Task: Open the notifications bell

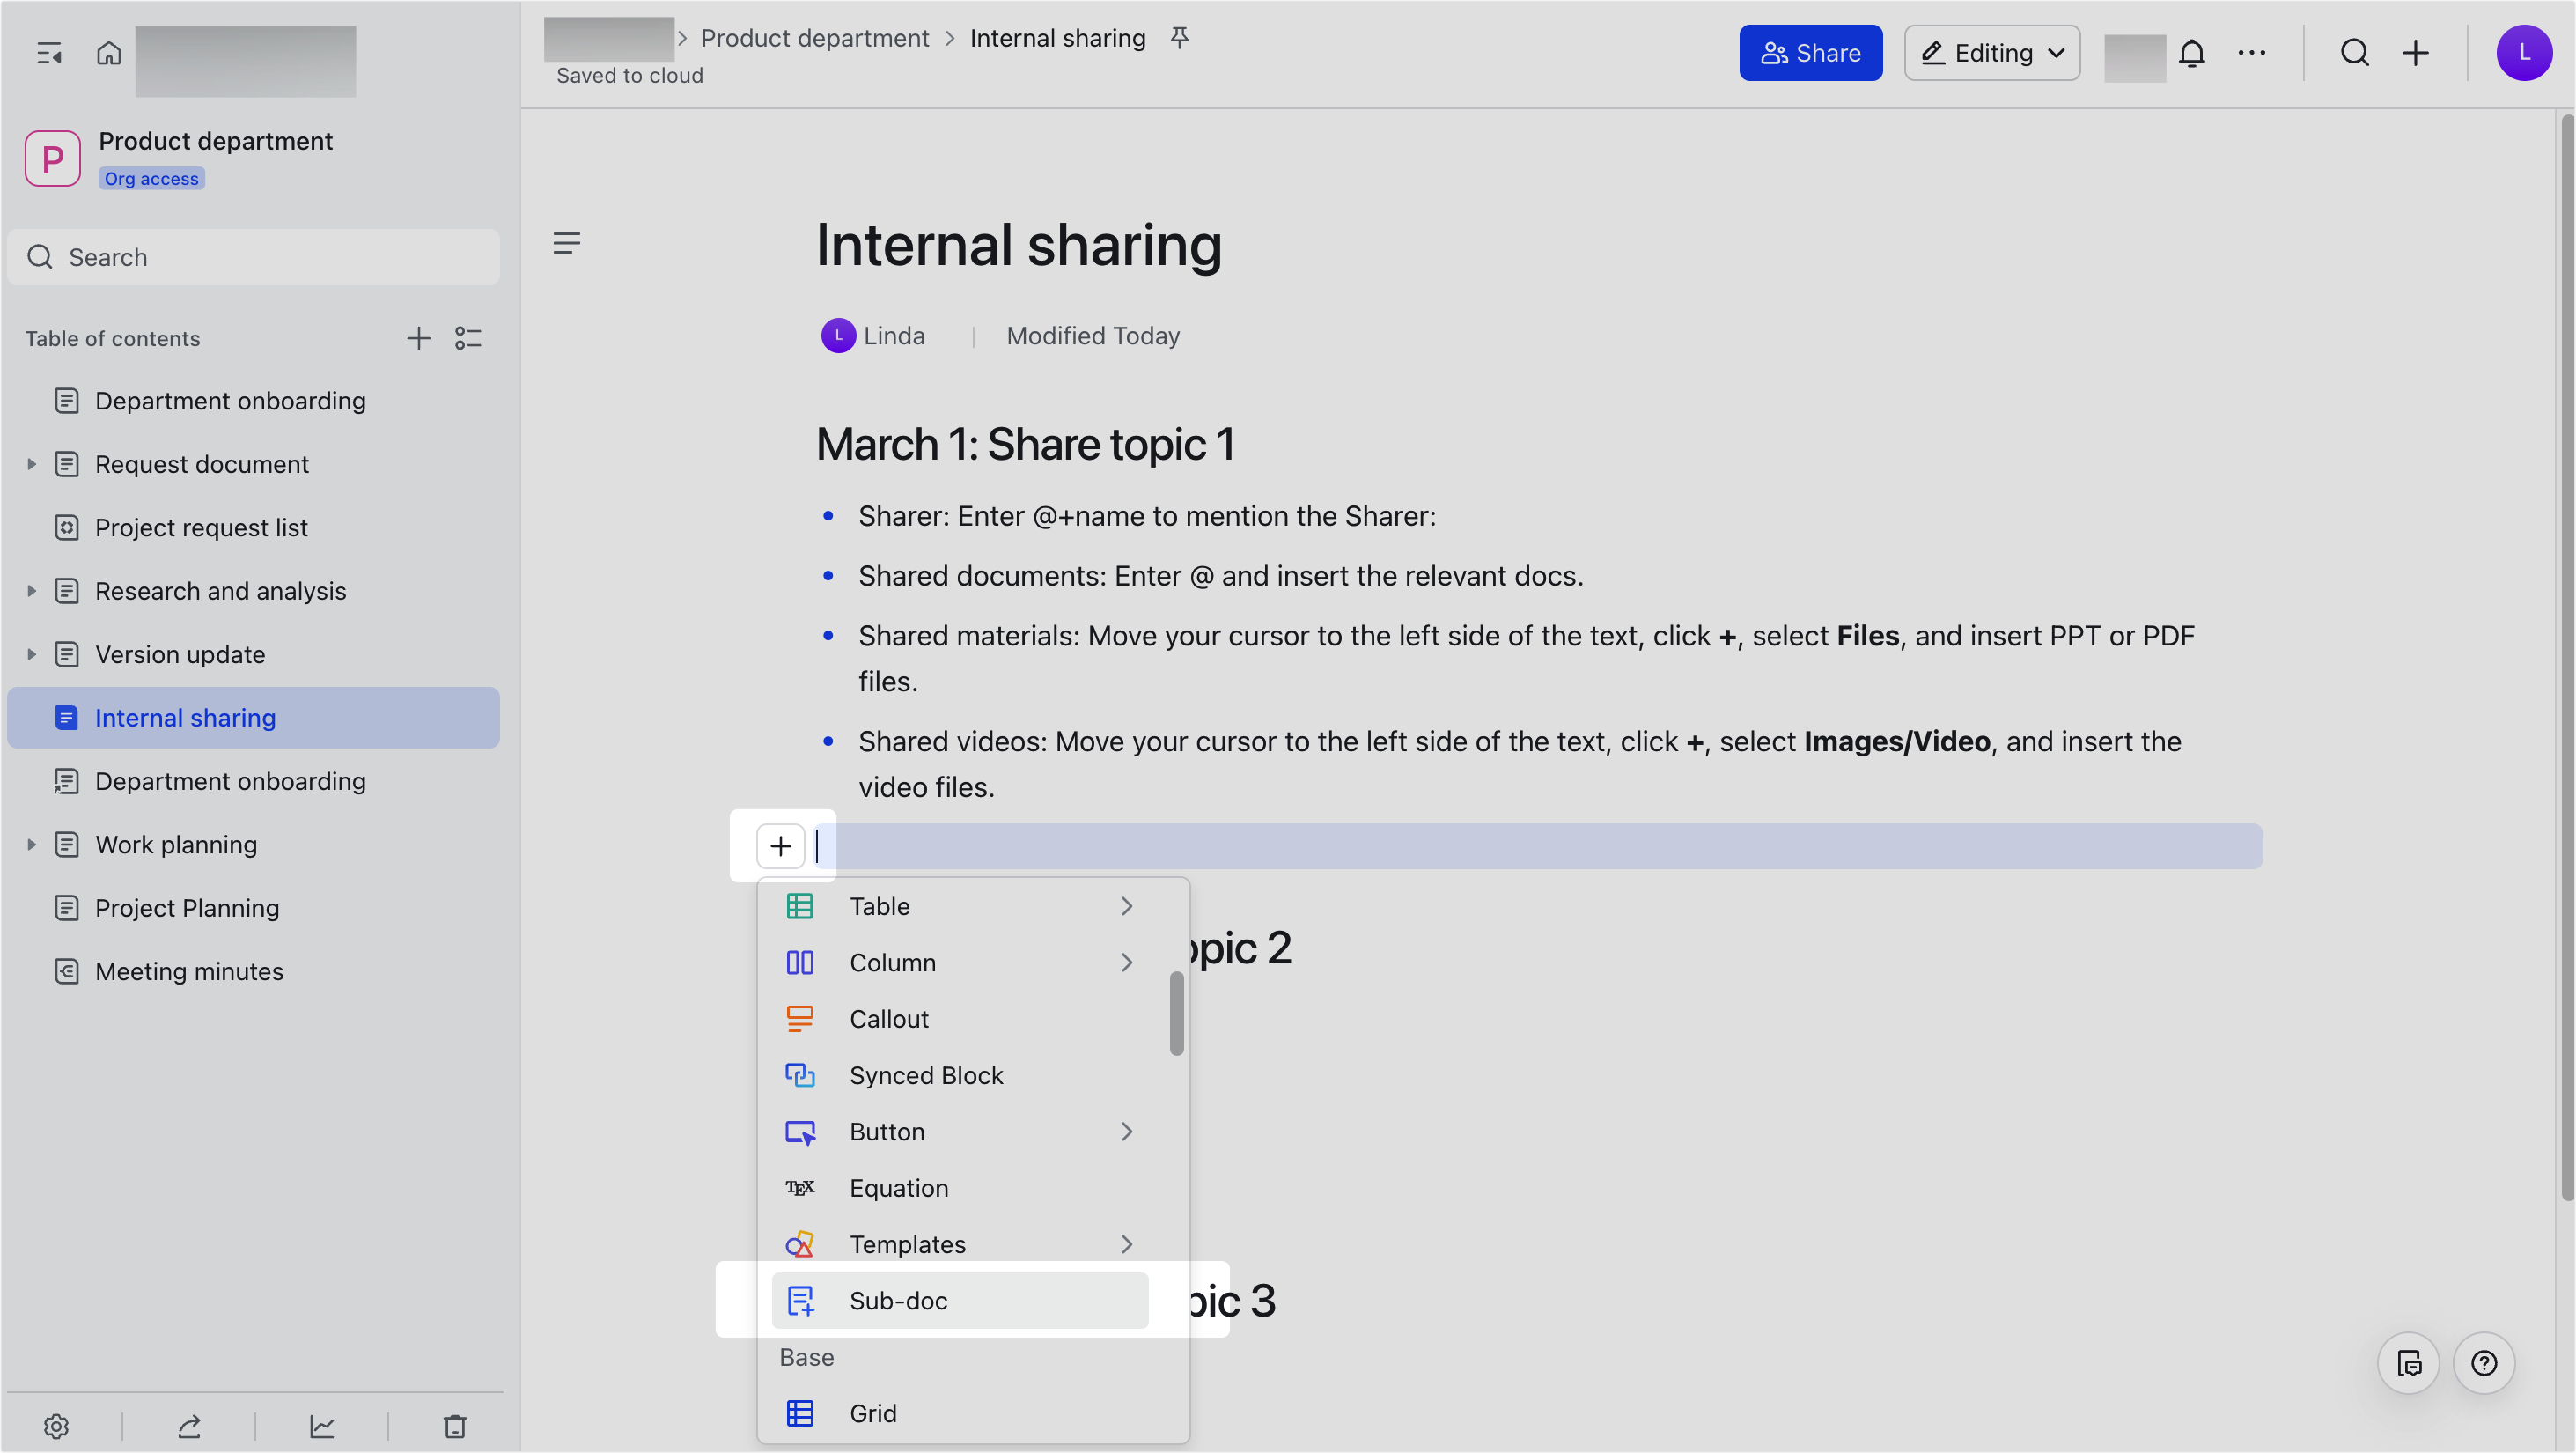Action: [2192, 53]
